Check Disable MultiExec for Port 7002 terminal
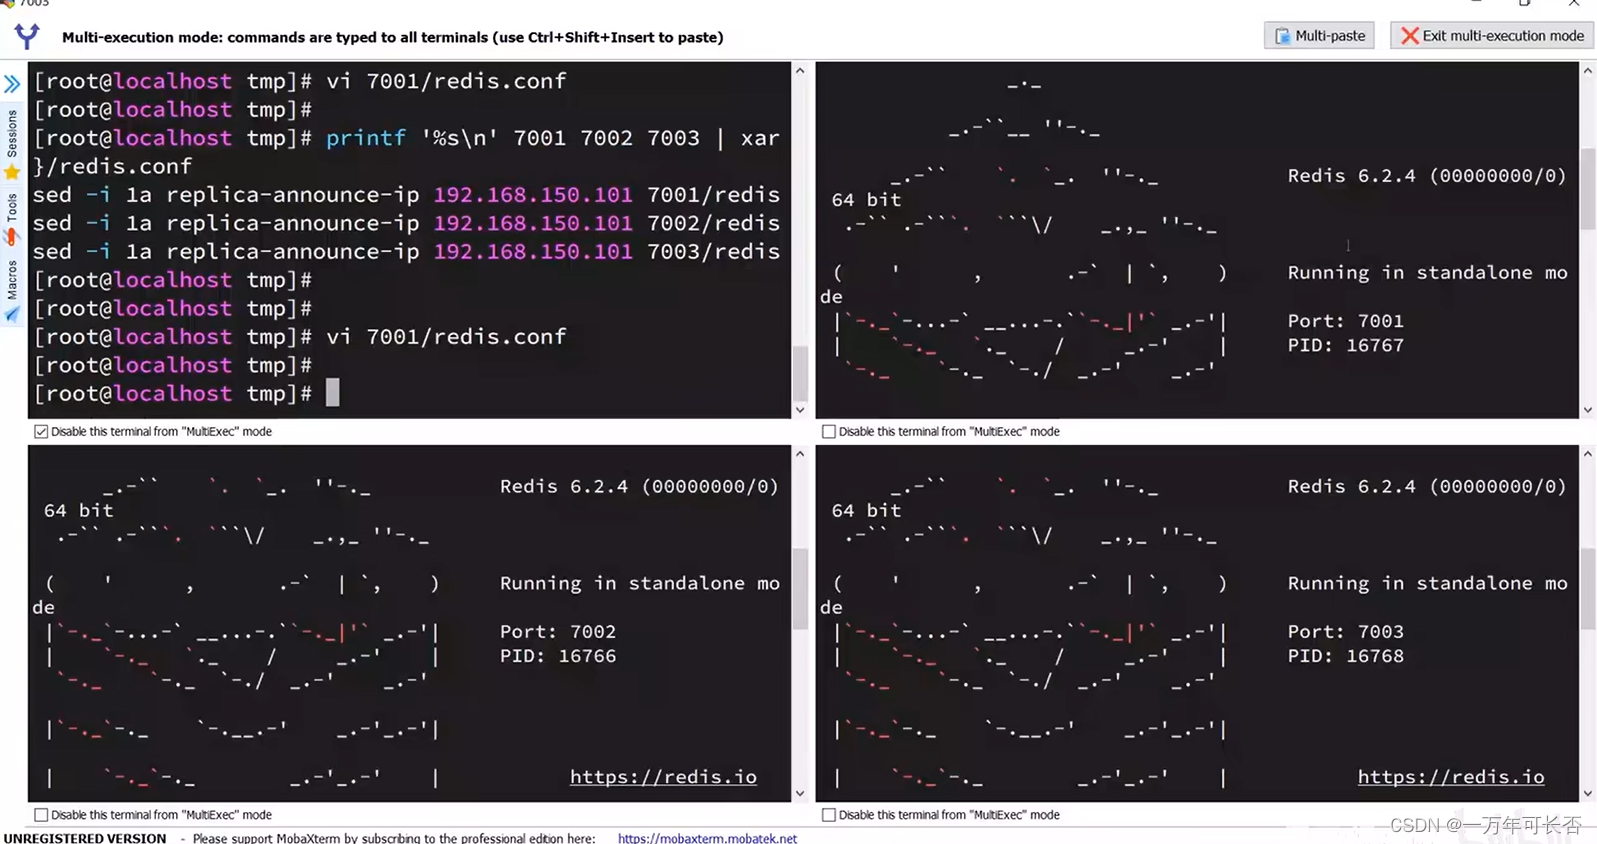Screen dimensions: 1597x844 [41, 815]
